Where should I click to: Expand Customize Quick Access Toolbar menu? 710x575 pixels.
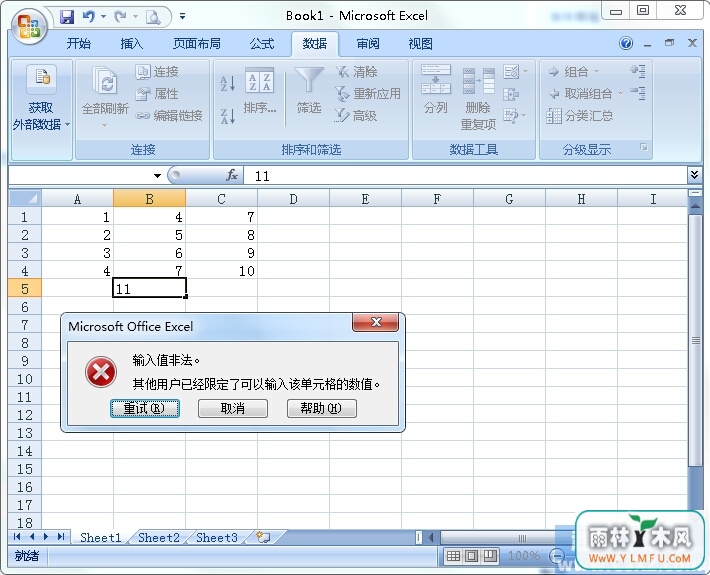182,17
